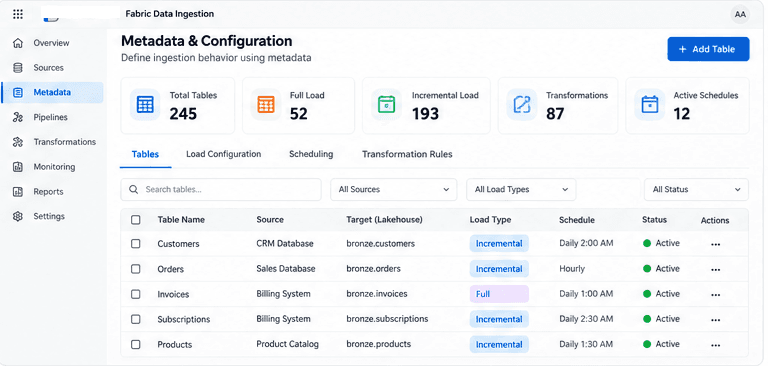Image resolution: width=768 pixels, height=366 pixels.
Task: Click the 'Invoices' table name
Action: [x=173, y=294]
